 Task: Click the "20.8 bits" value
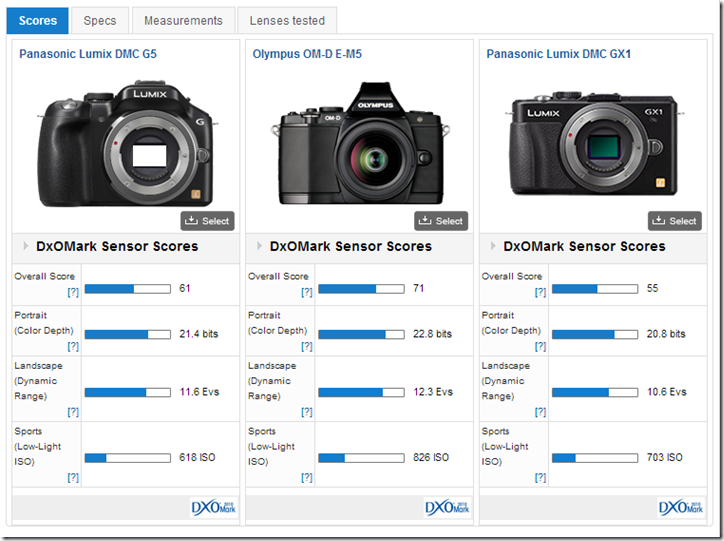tap(666, 334)
